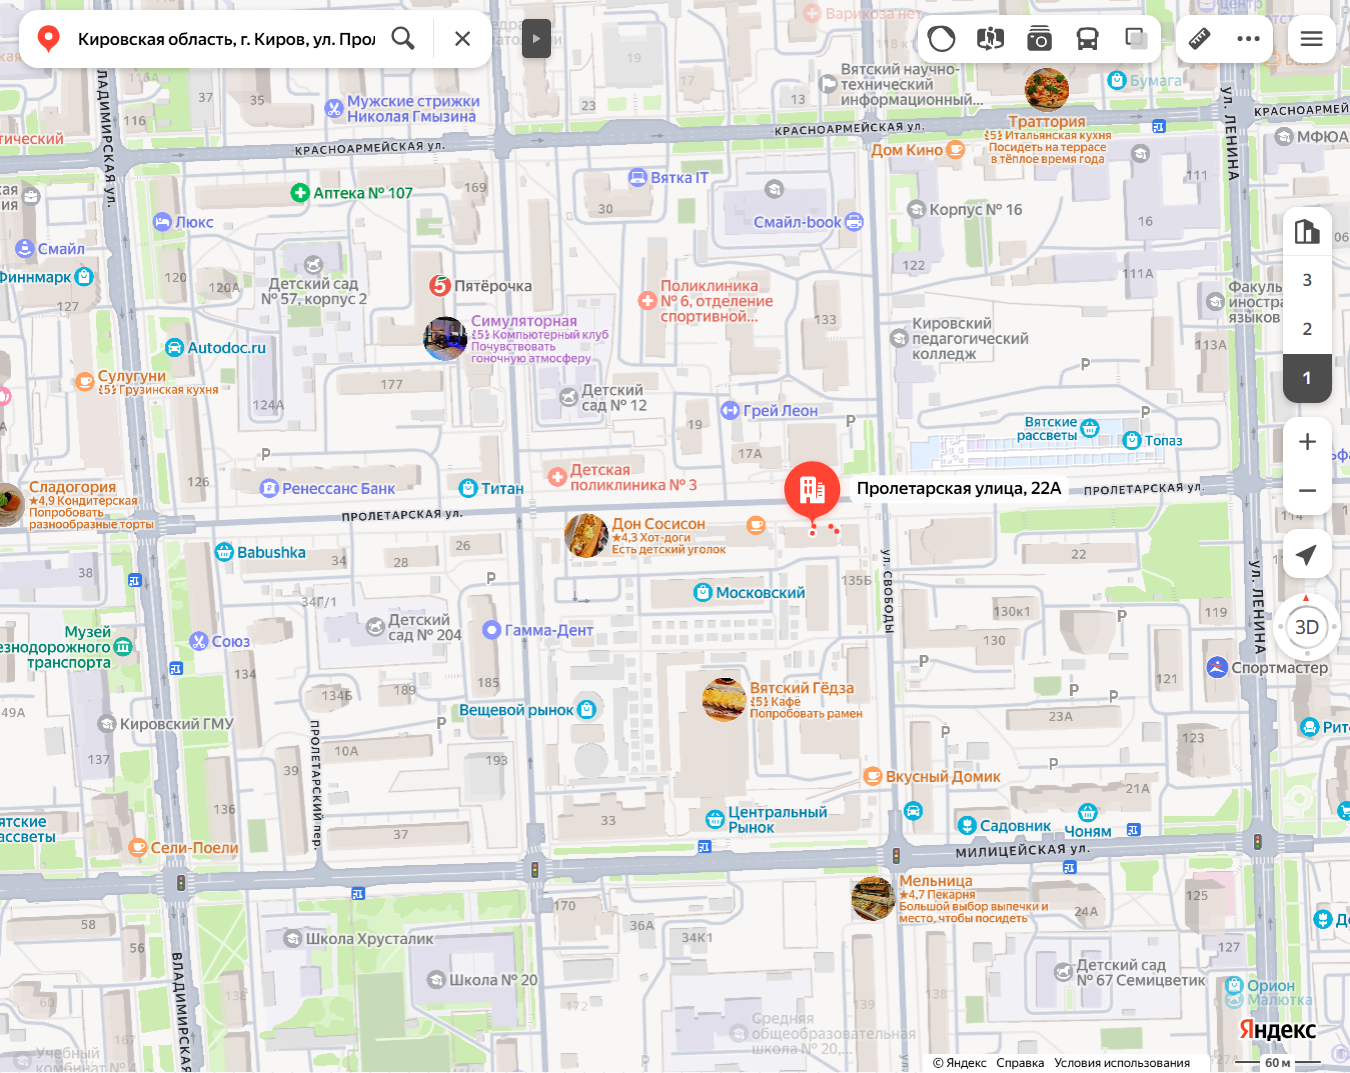Select the ruler distance tool

pyautogui.click(x=1199, y=39)
